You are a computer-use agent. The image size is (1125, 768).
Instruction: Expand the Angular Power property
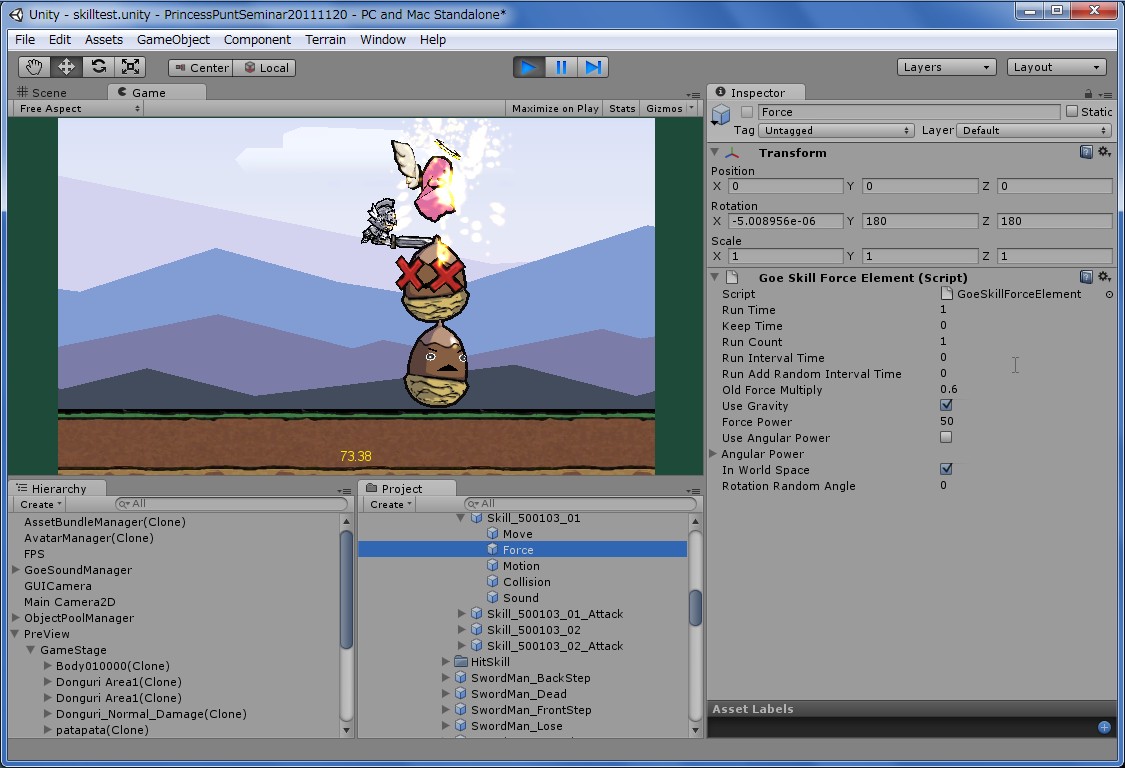(713, 454)
